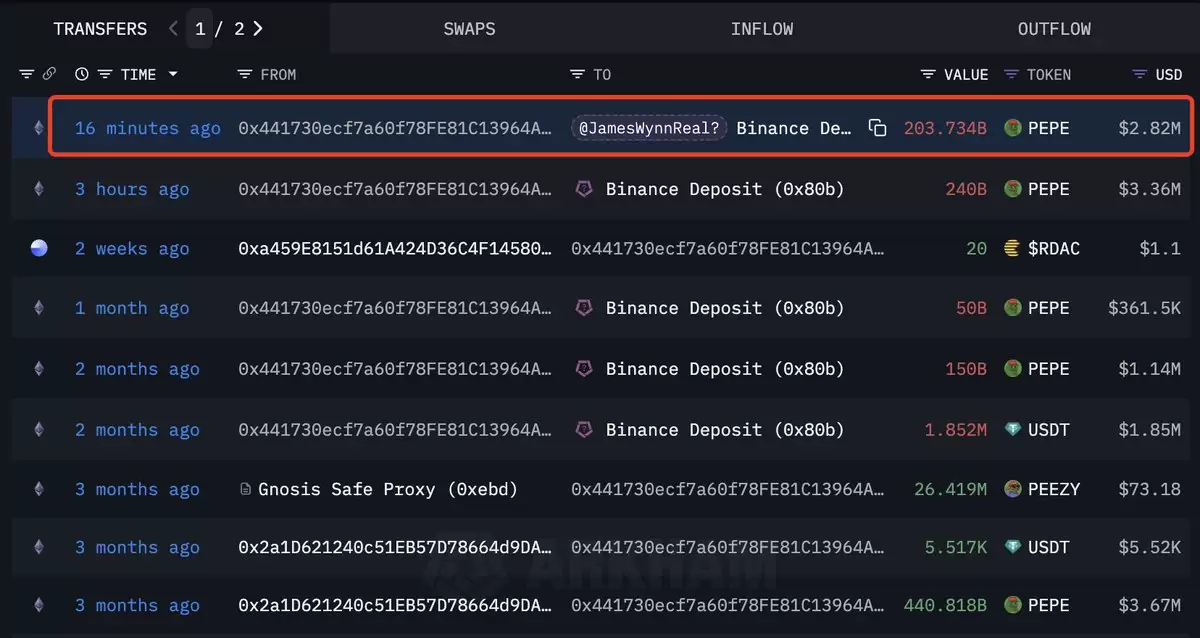
Task: Filter by USD column
Action: pos(1139,75)
